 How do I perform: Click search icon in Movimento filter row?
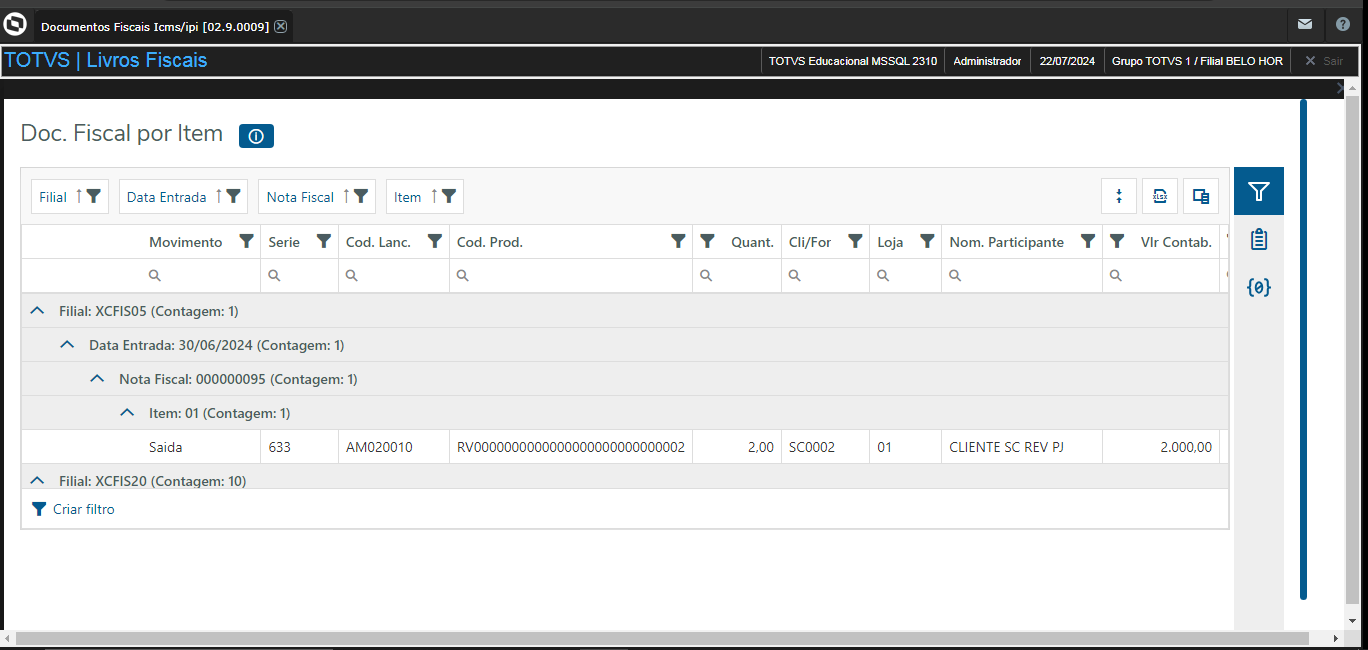155,275
